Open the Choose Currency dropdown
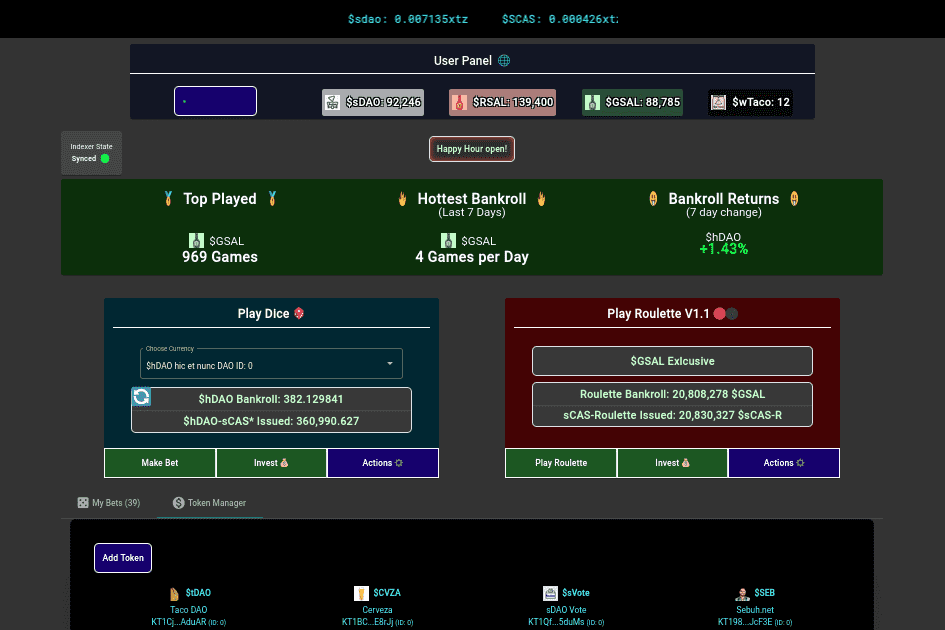The height and width of the screenshot is (630, 945). (x=271, y=364)
